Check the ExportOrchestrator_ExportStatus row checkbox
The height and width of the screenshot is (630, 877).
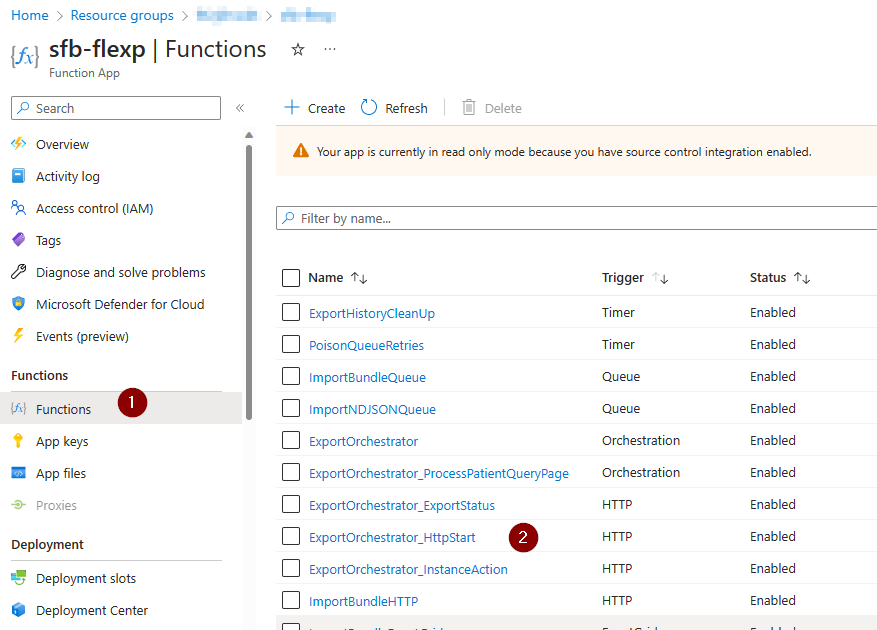click(291, 504)
